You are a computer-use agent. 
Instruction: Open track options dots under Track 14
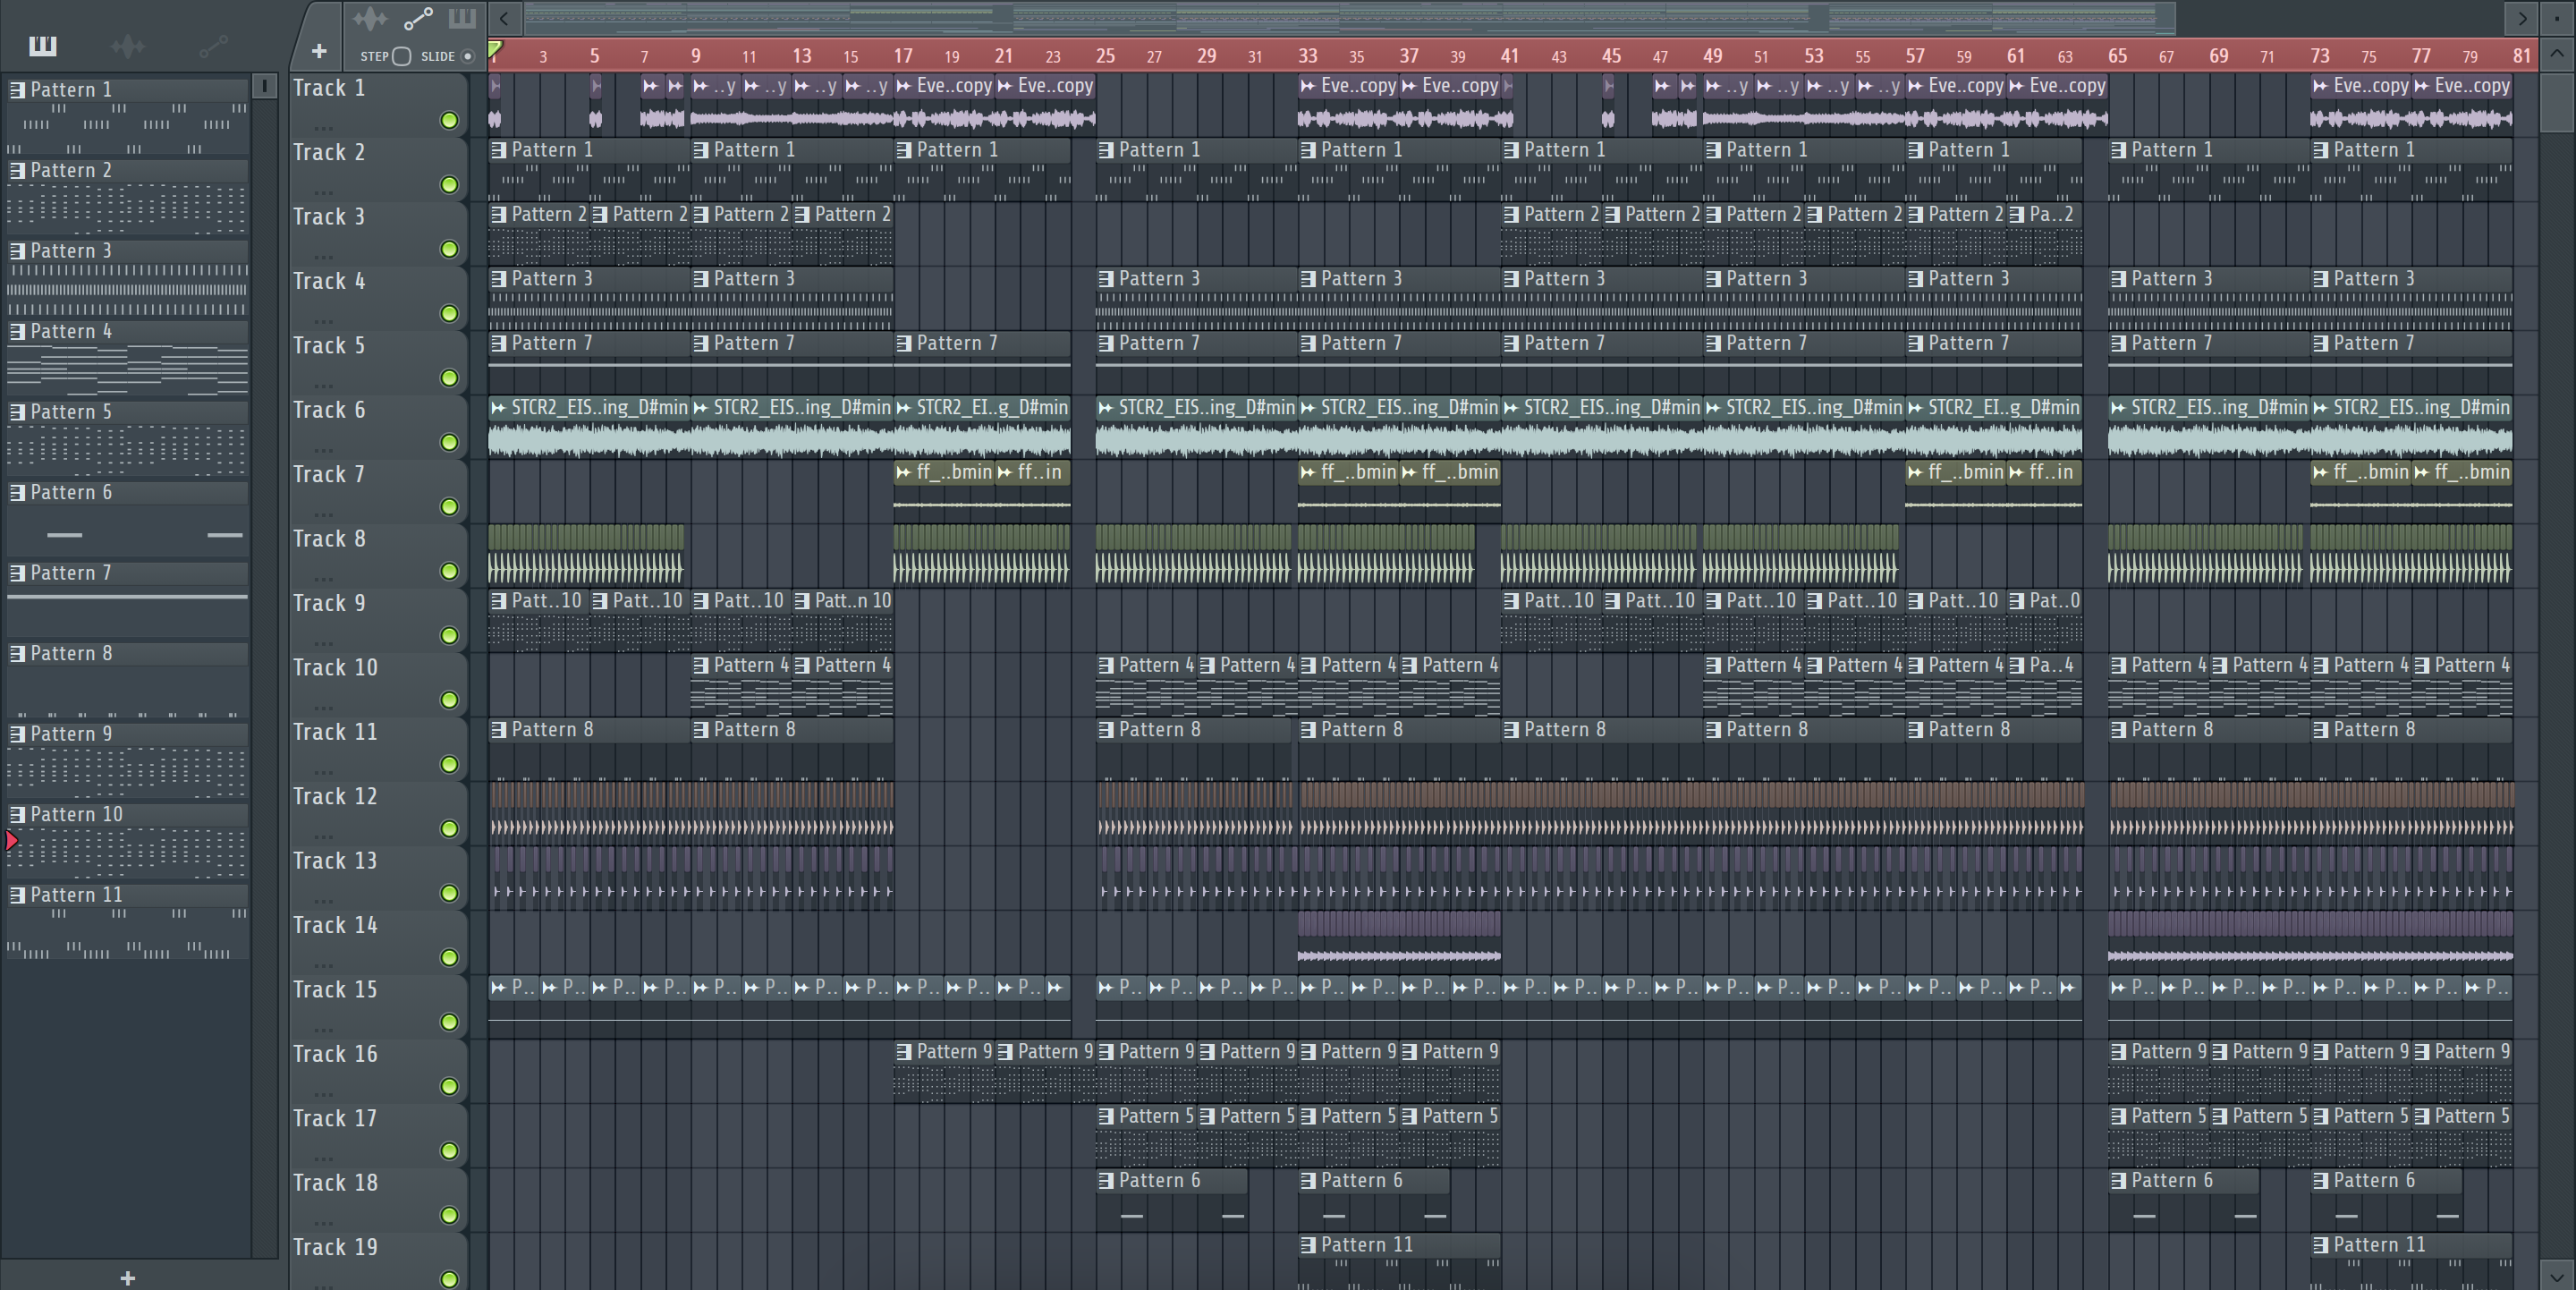[x=322, y=965]
